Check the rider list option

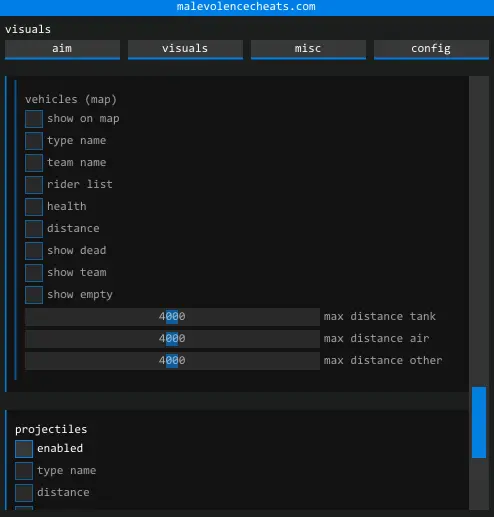34,185
